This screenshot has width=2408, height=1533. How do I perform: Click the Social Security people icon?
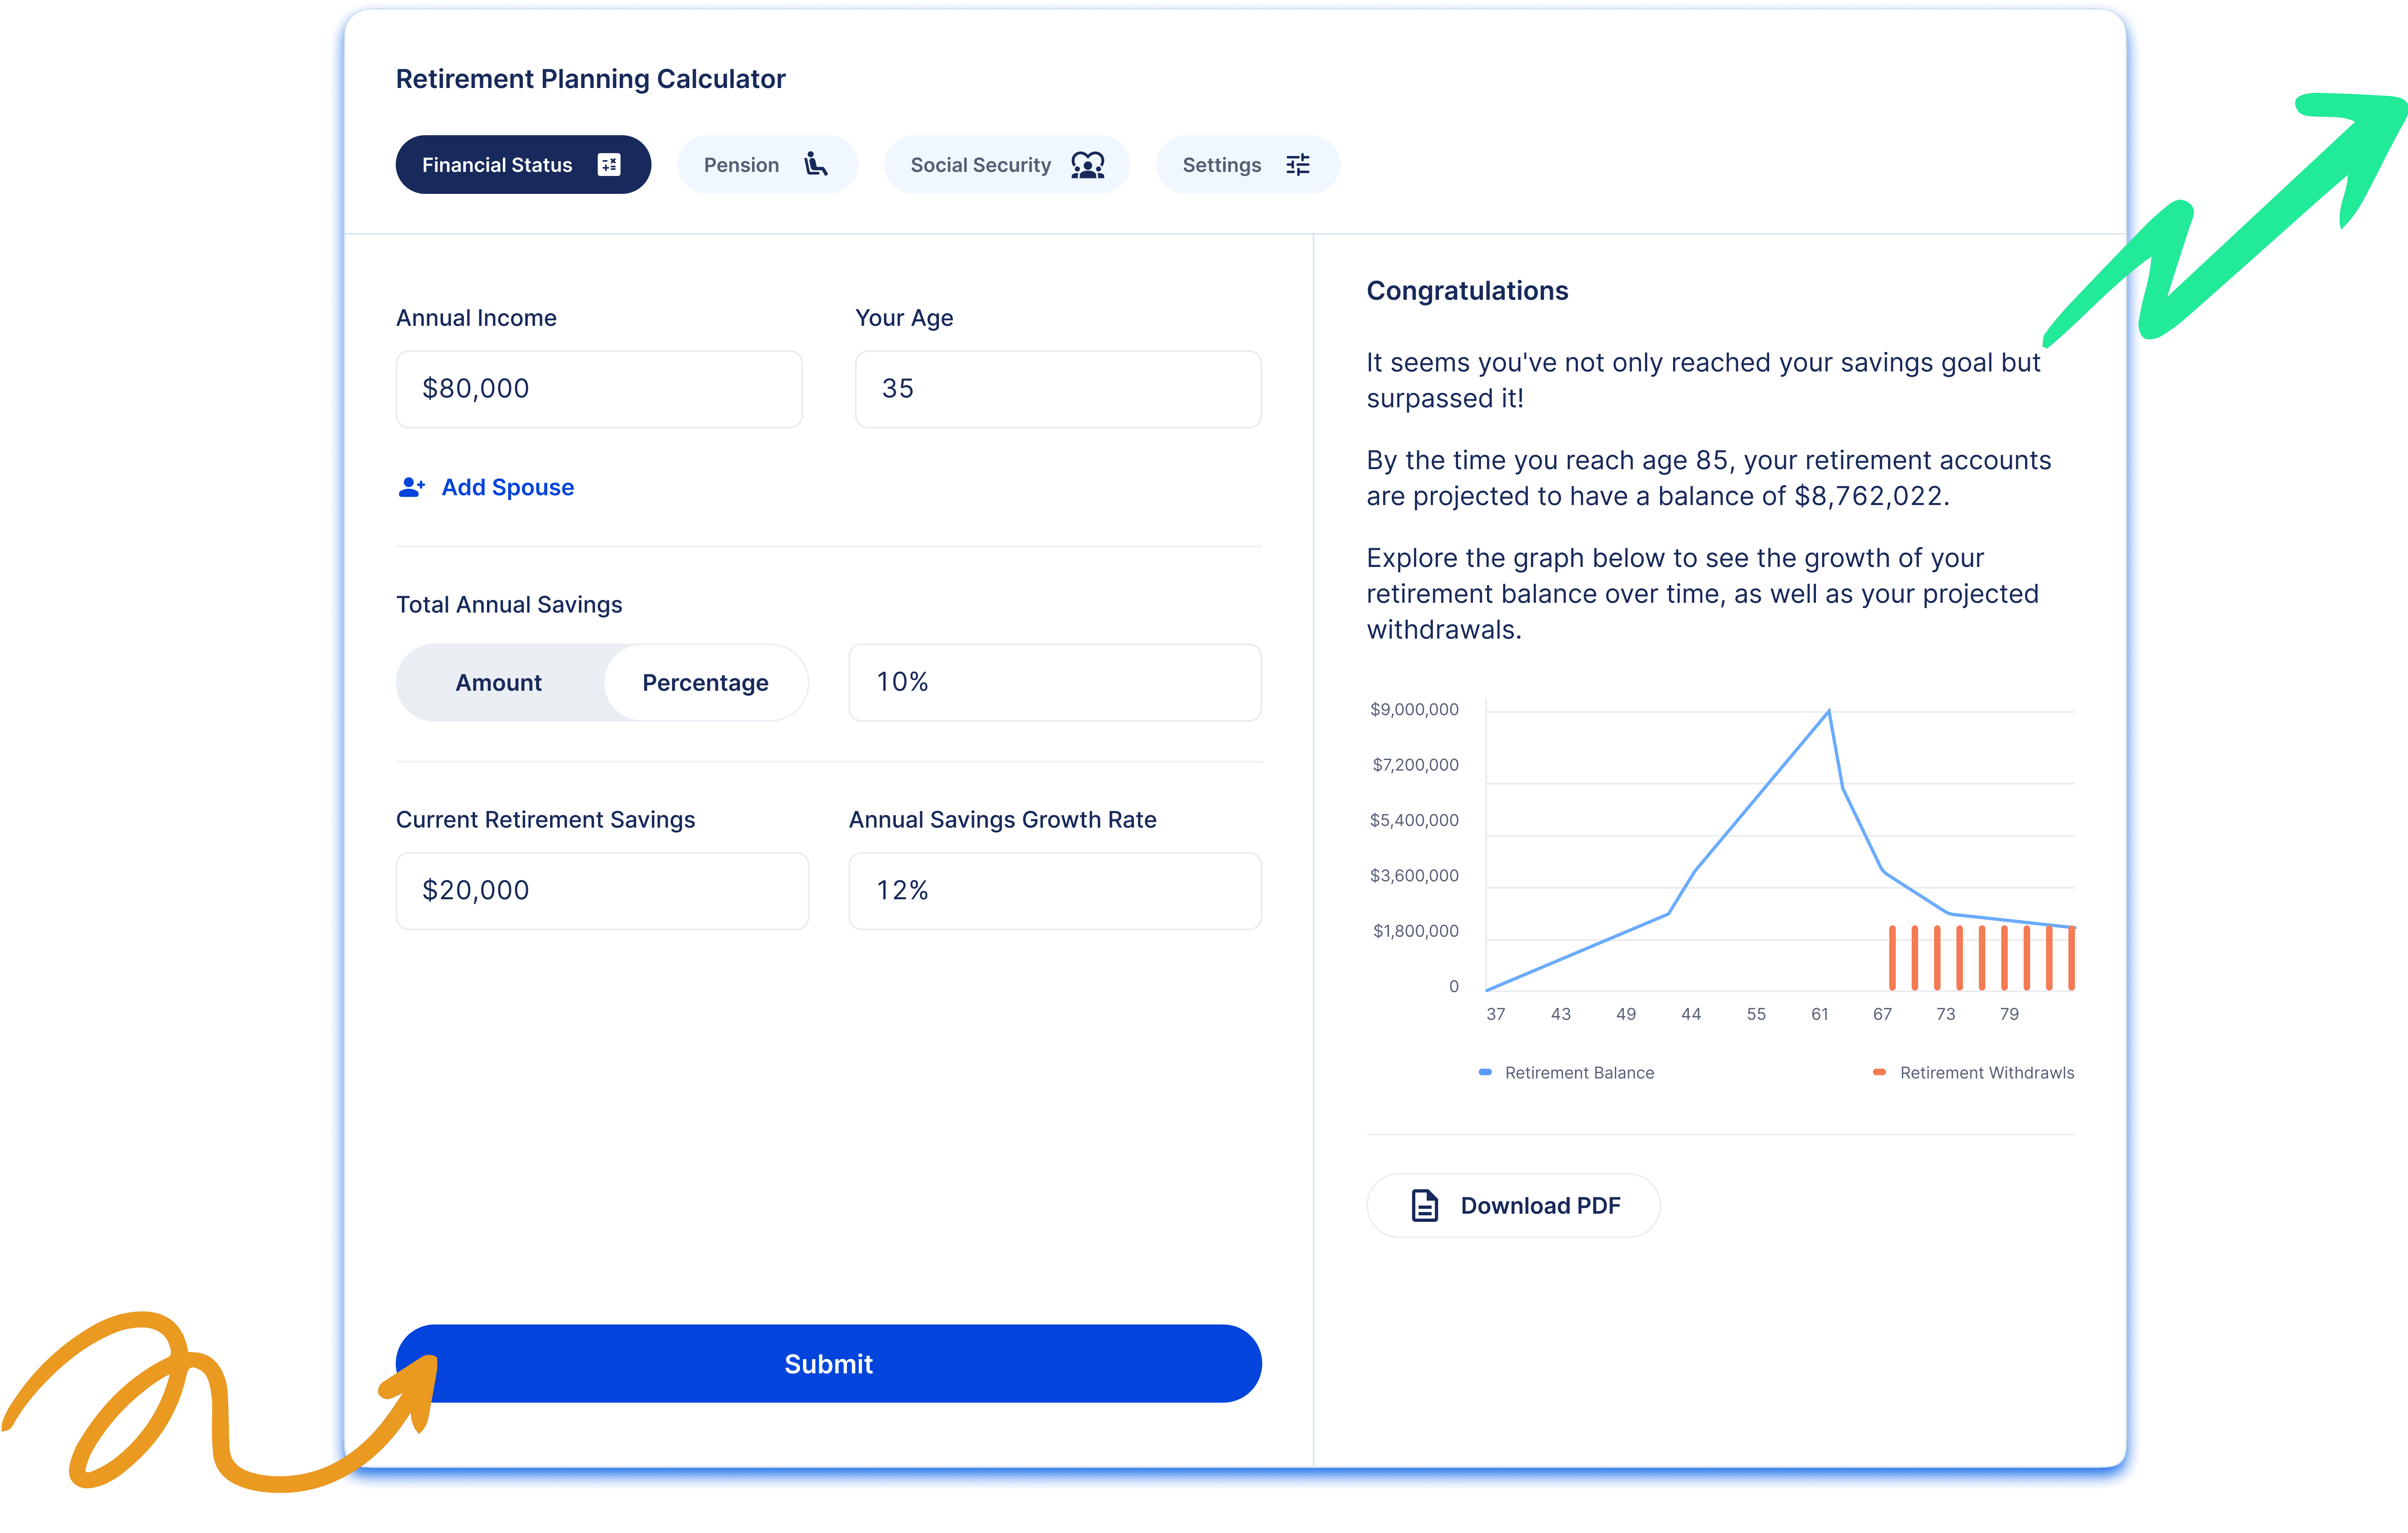(x=1087, y=165)
